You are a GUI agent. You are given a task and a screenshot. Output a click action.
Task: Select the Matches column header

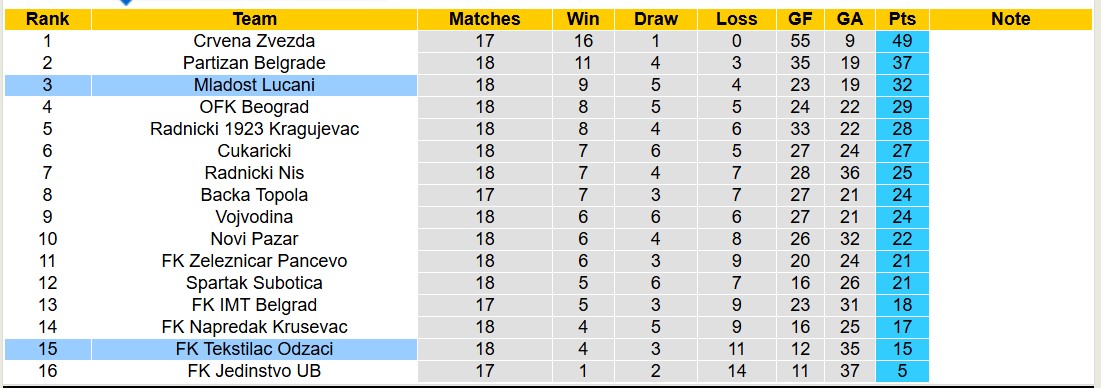tap(484, 19)
